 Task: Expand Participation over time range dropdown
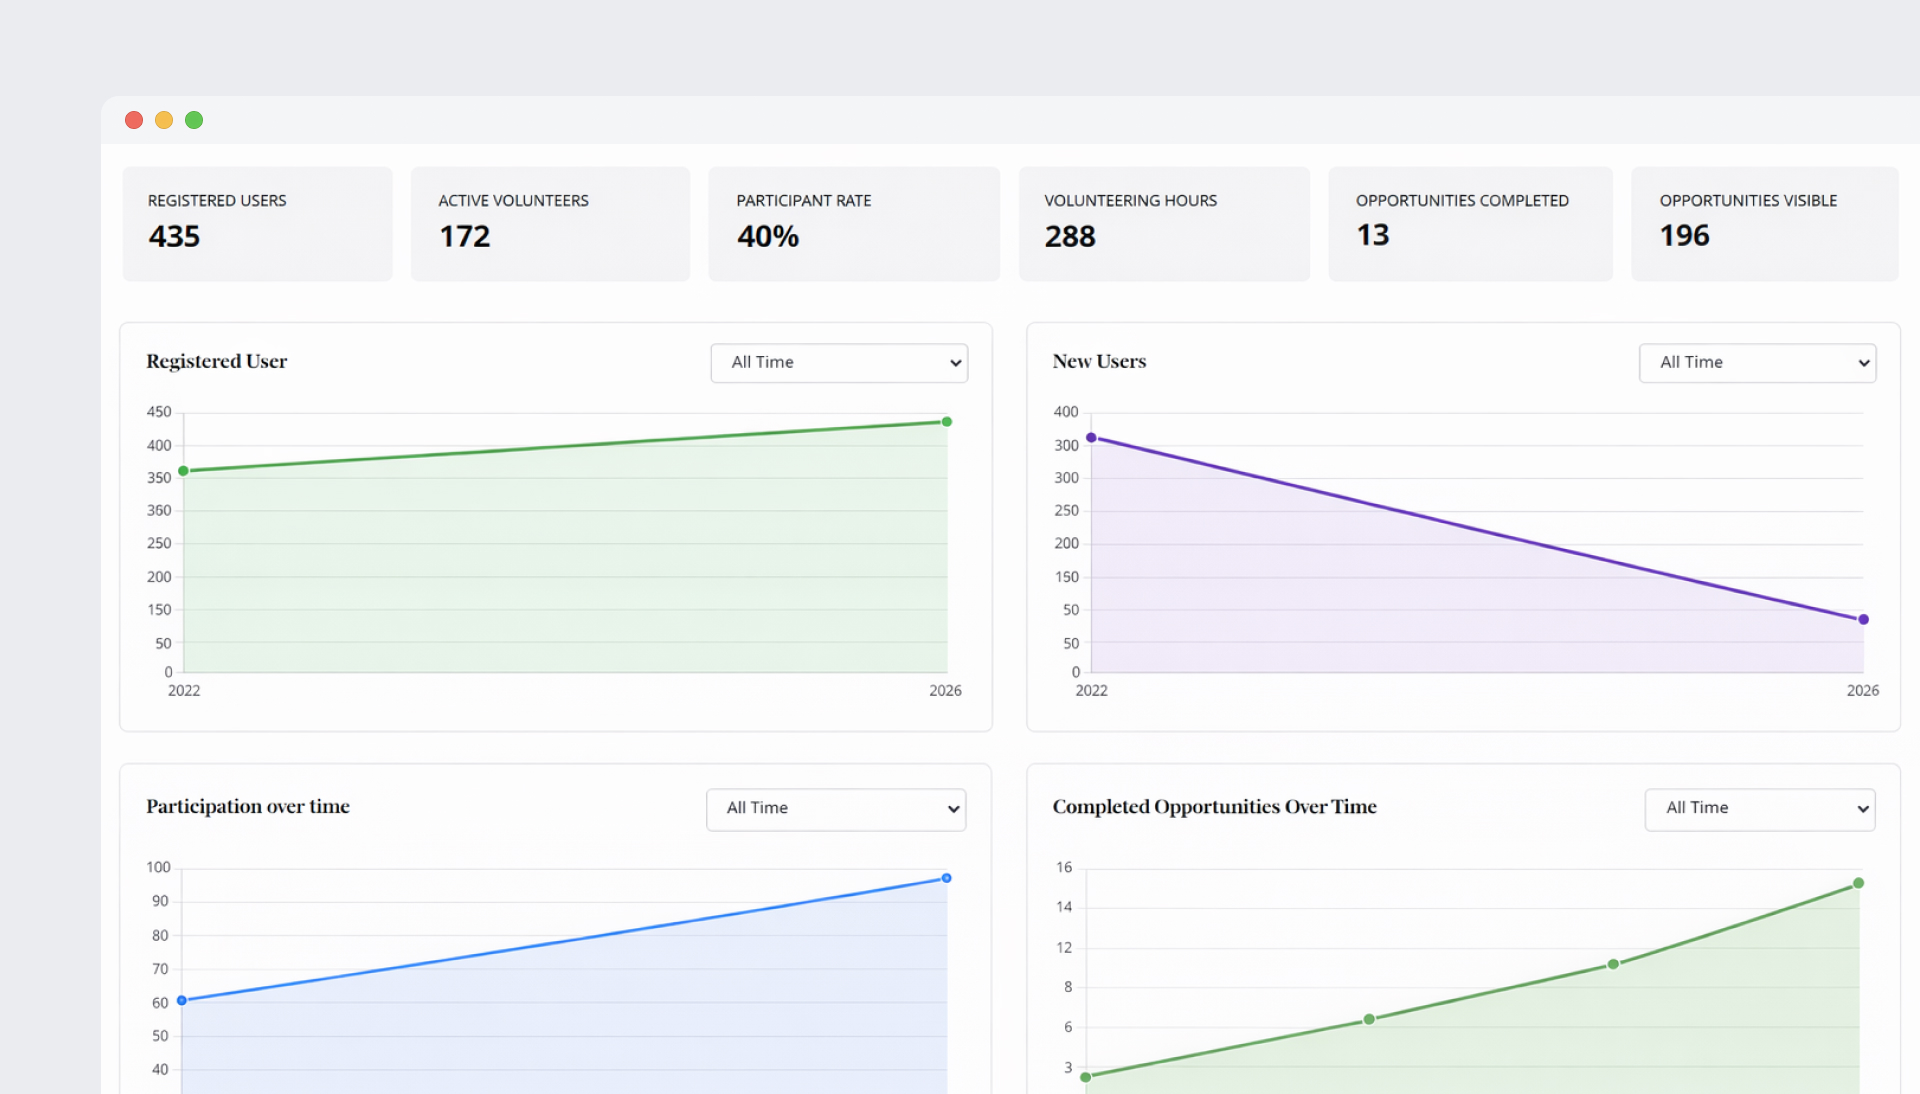[x=835, y=809]
